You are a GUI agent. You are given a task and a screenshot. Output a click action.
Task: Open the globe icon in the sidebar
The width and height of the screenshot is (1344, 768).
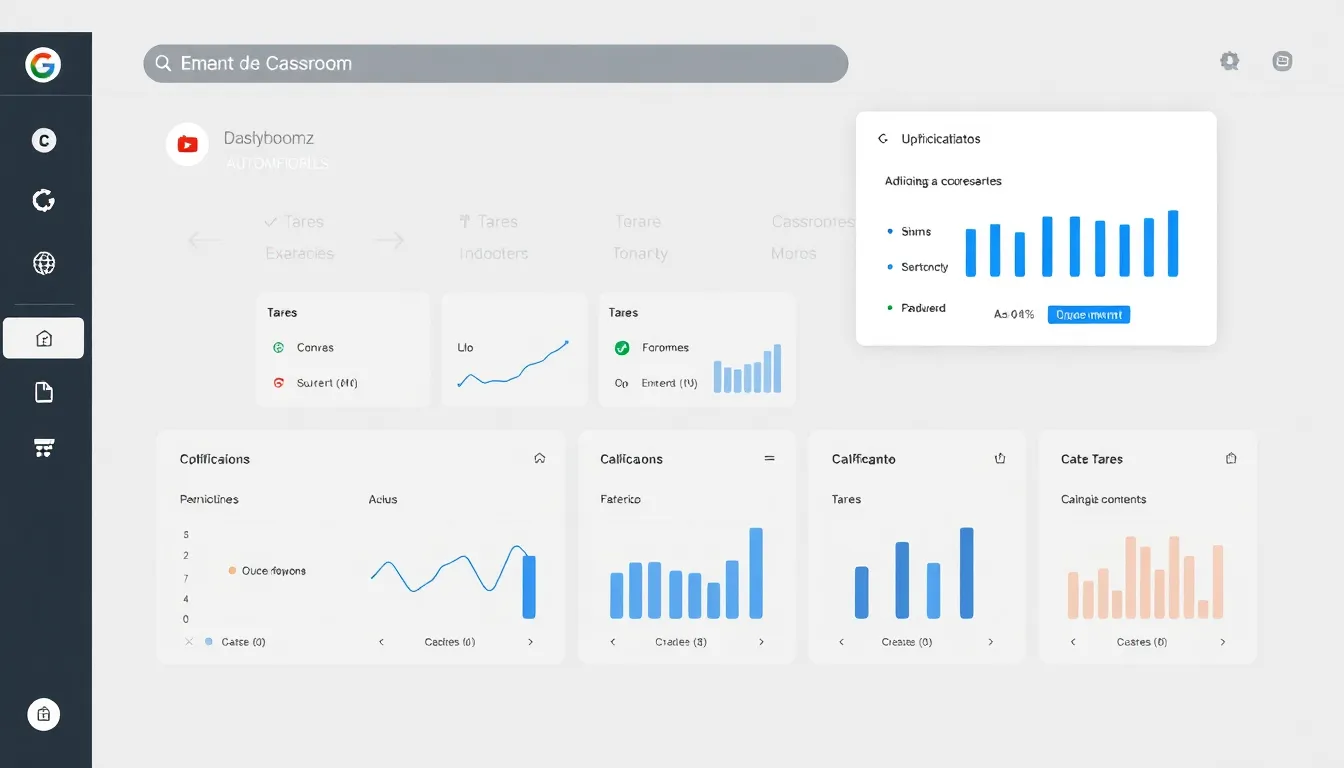[43, 263]
